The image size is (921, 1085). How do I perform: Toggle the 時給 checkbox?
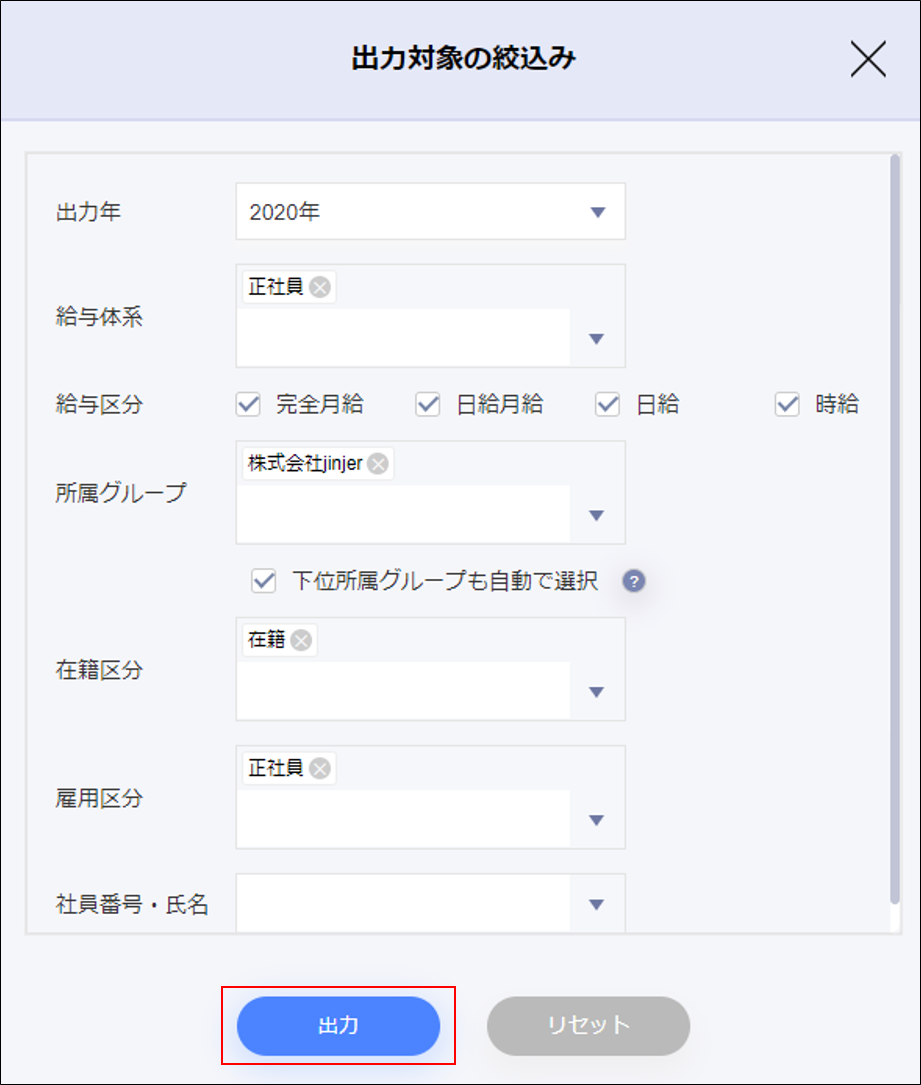(788, 405)
